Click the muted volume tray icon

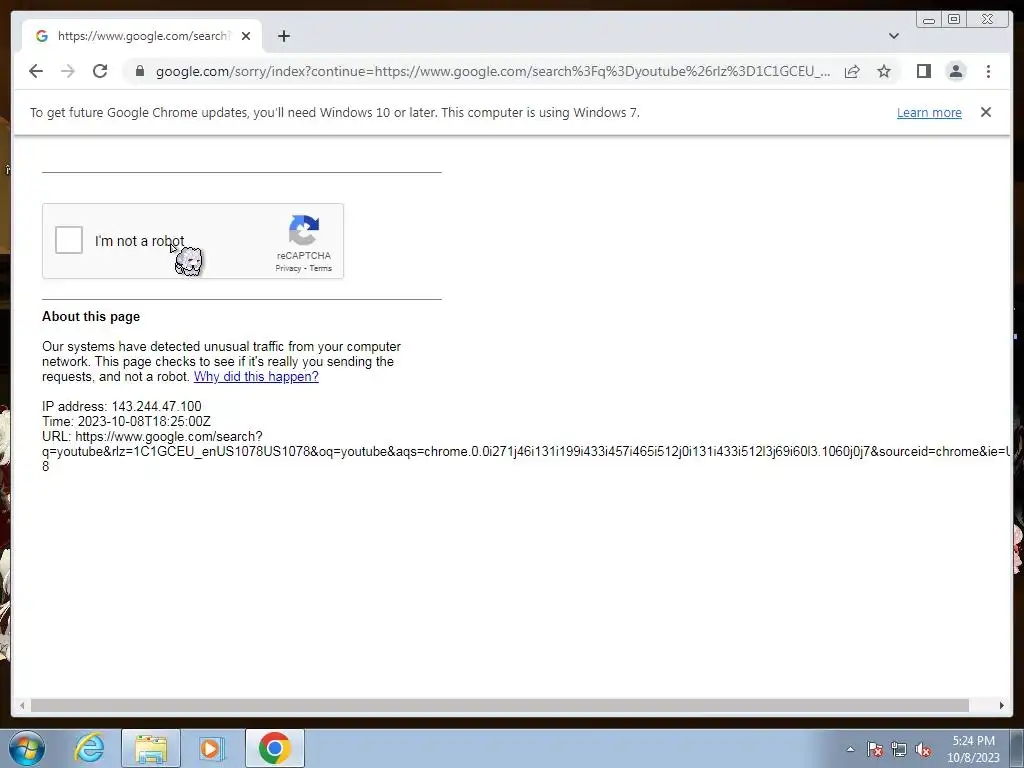click(923, 749)
